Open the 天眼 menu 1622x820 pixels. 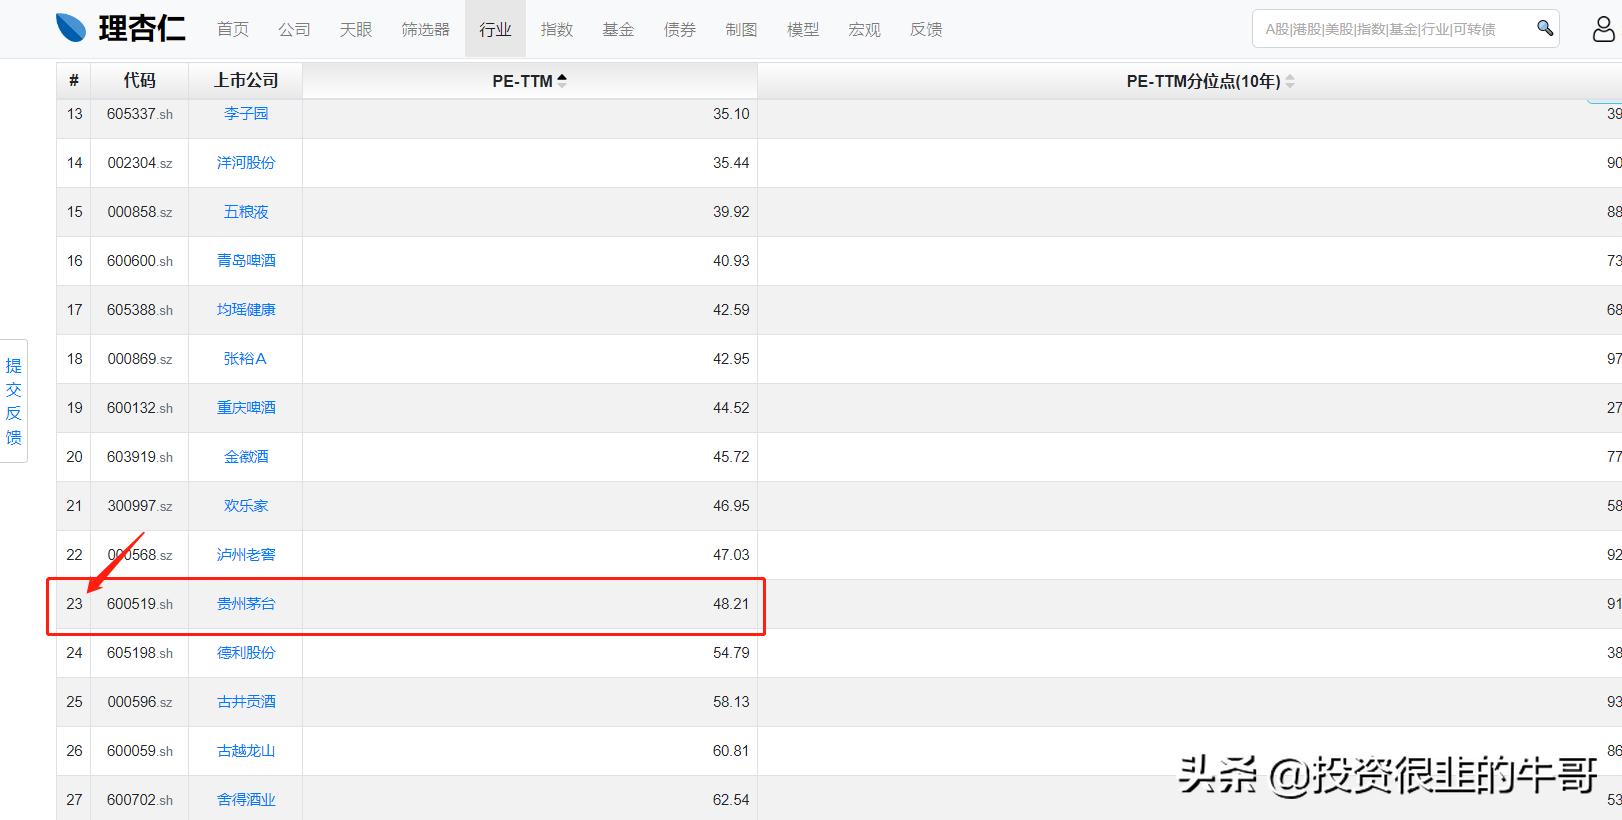[356, 29]
